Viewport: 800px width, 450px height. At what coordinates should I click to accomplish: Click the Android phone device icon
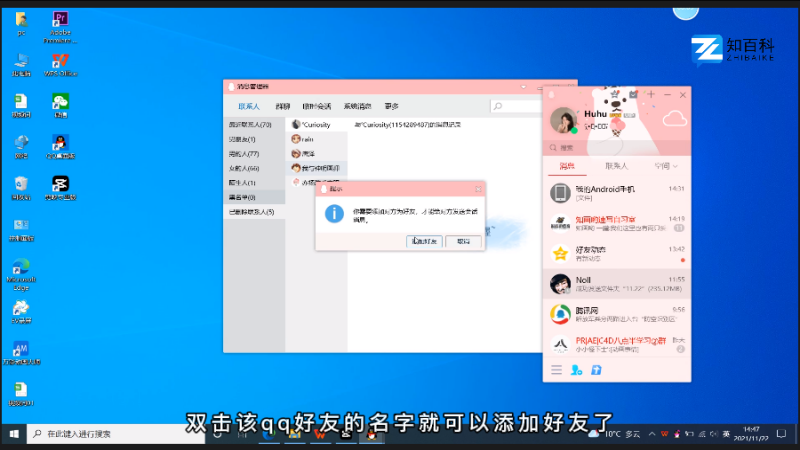click(560, 193)
